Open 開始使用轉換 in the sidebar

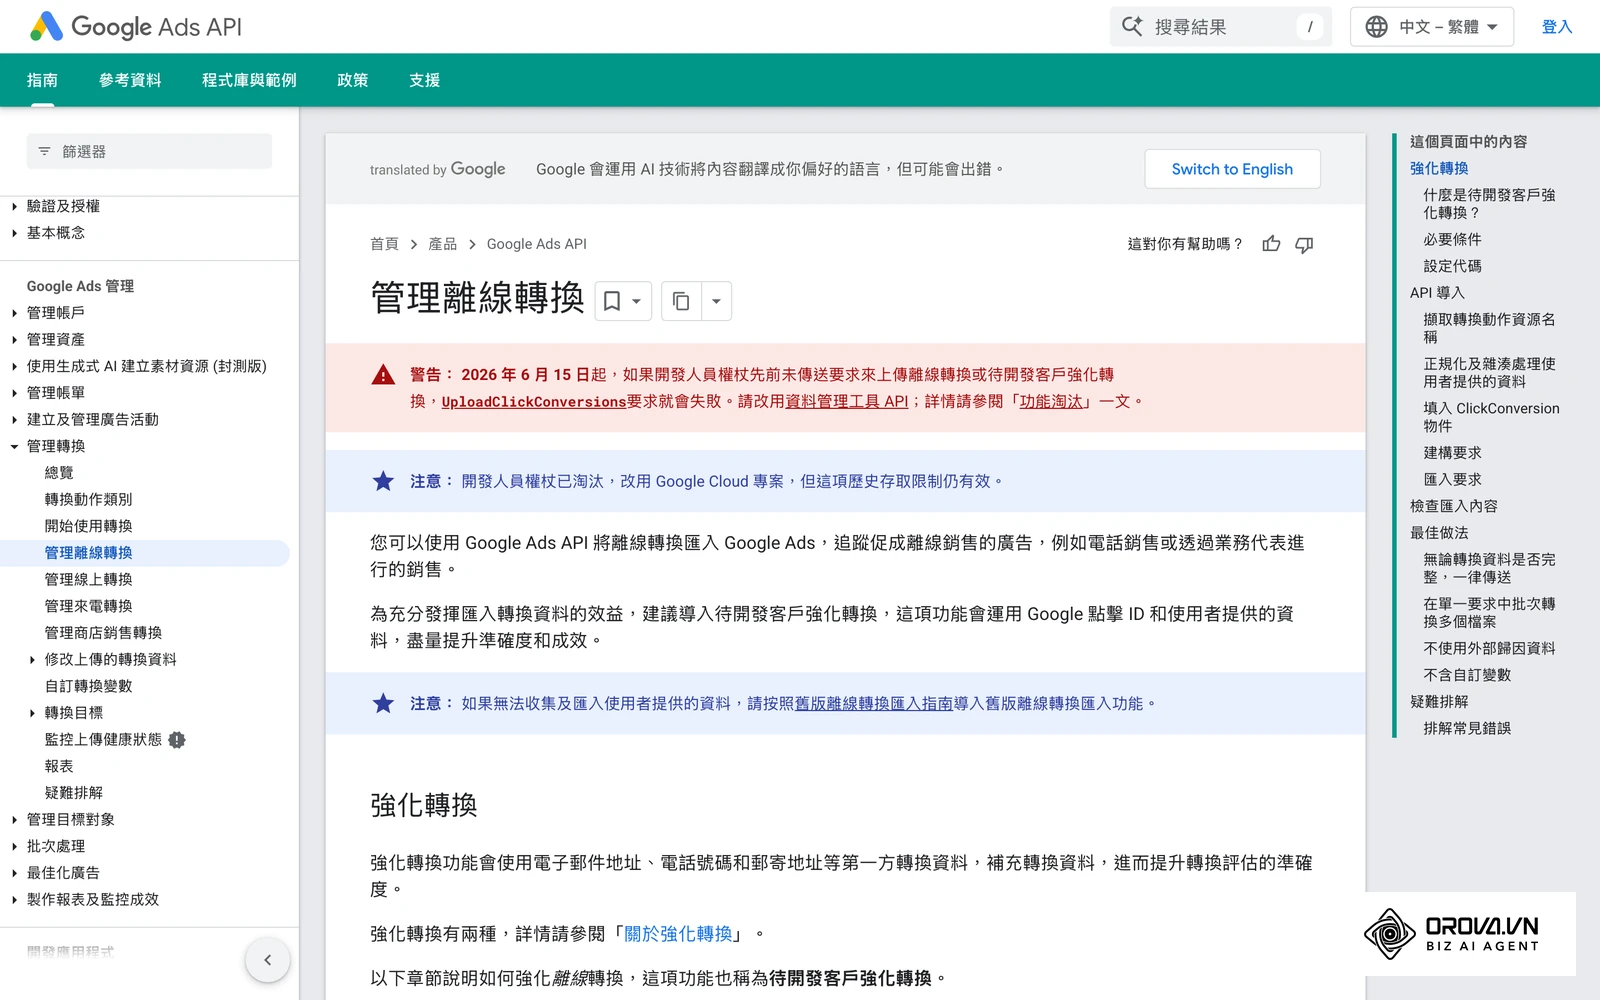(x=88, y=526)
